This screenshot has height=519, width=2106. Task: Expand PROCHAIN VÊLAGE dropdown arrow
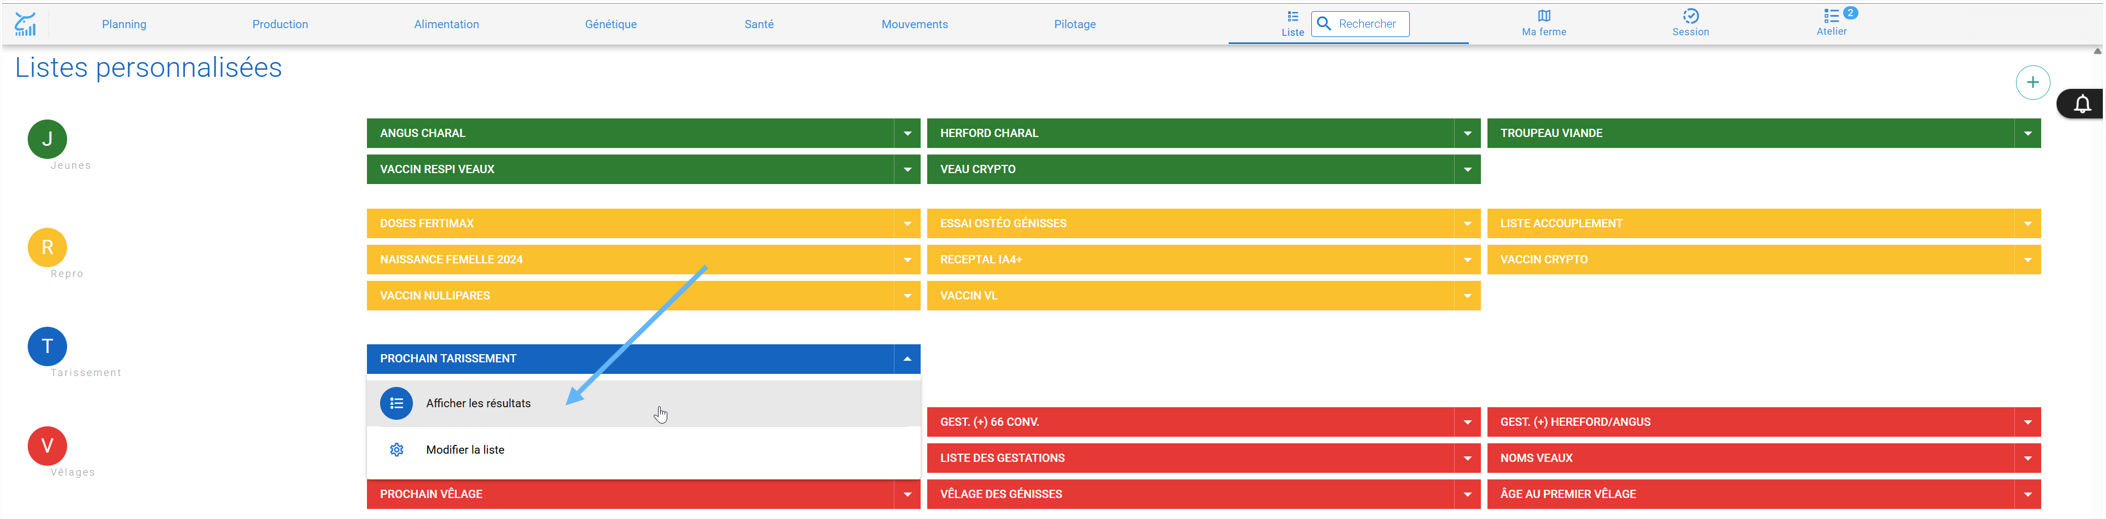(x=907, y=494)
